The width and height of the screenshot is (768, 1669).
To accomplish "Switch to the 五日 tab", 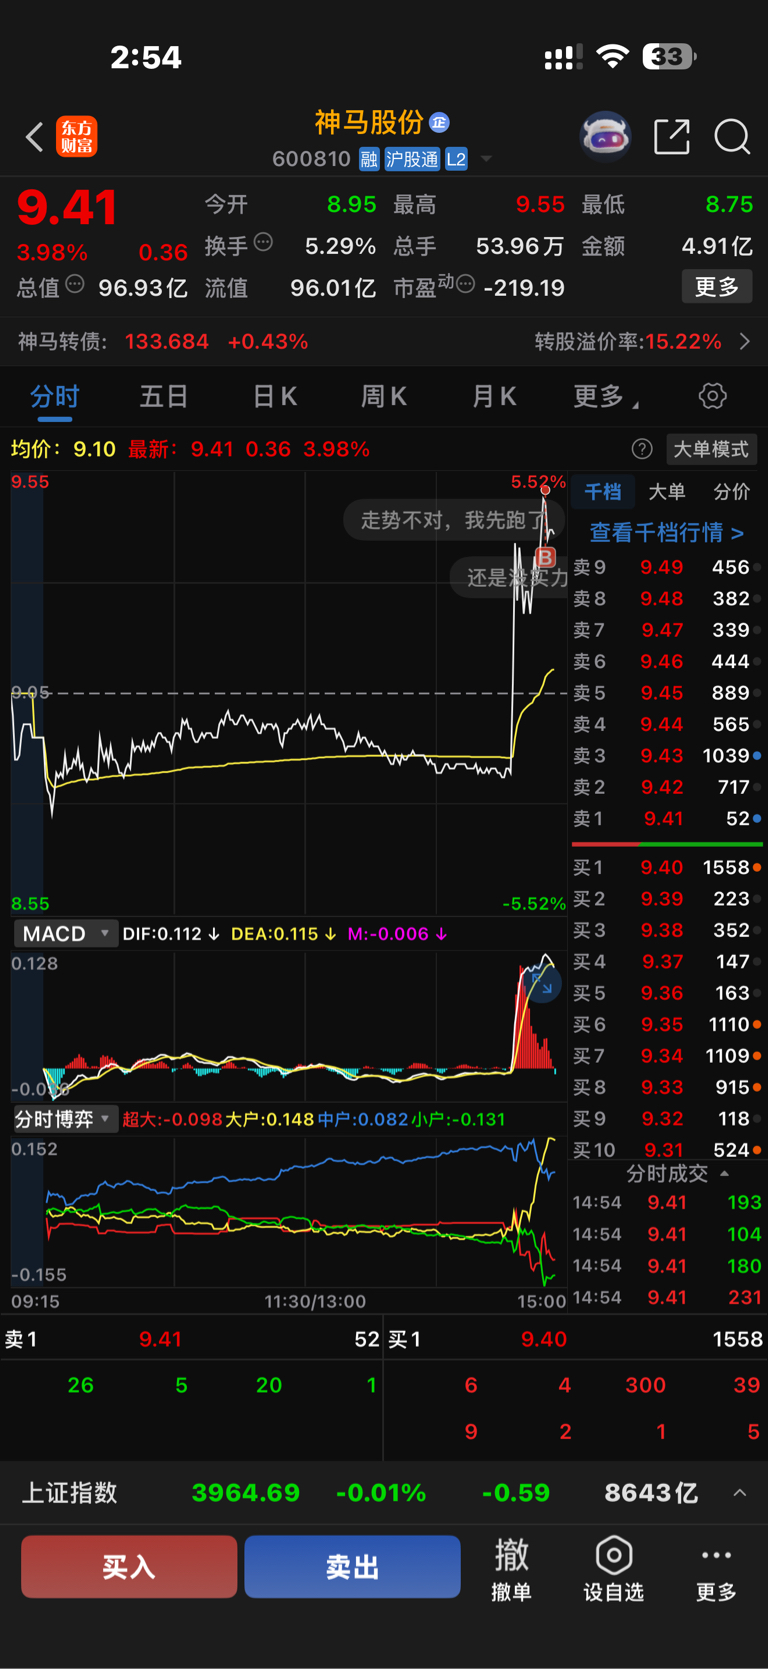I will click(x=164, y=397).
